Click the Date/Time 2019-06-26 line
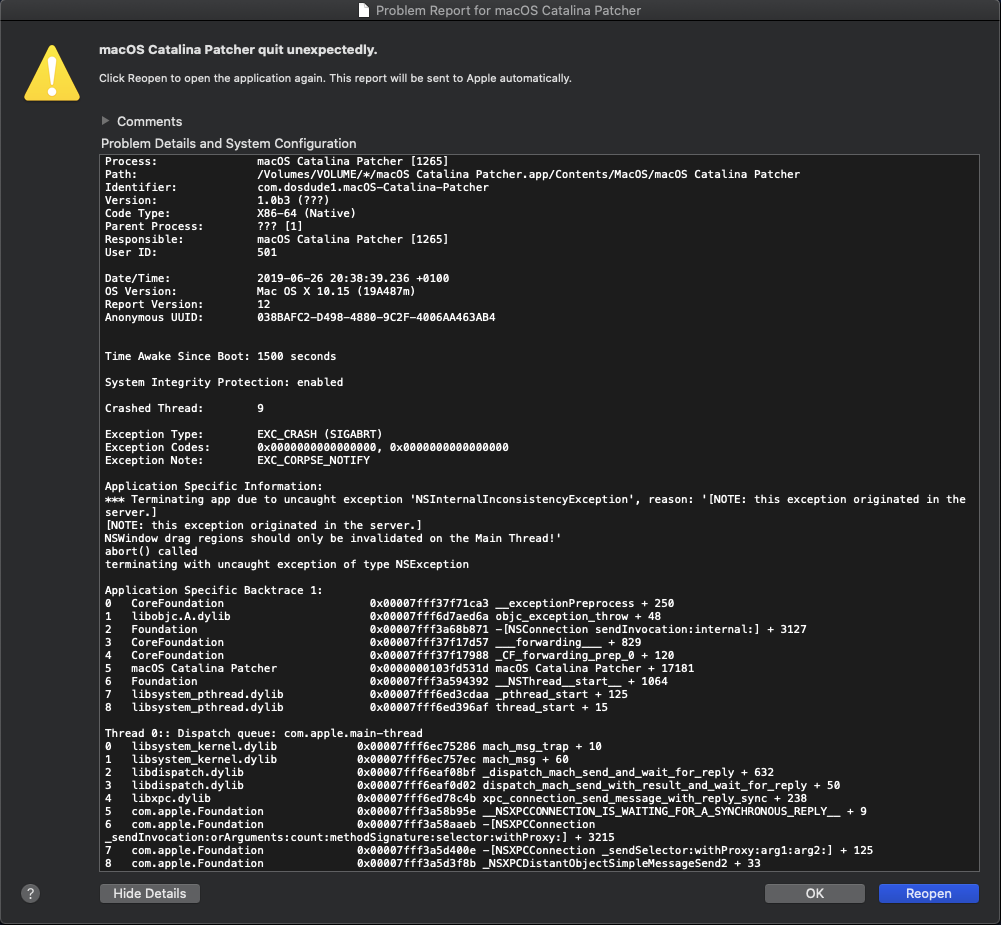Screen dimensions: 1001x925 (x=276, y=278)
